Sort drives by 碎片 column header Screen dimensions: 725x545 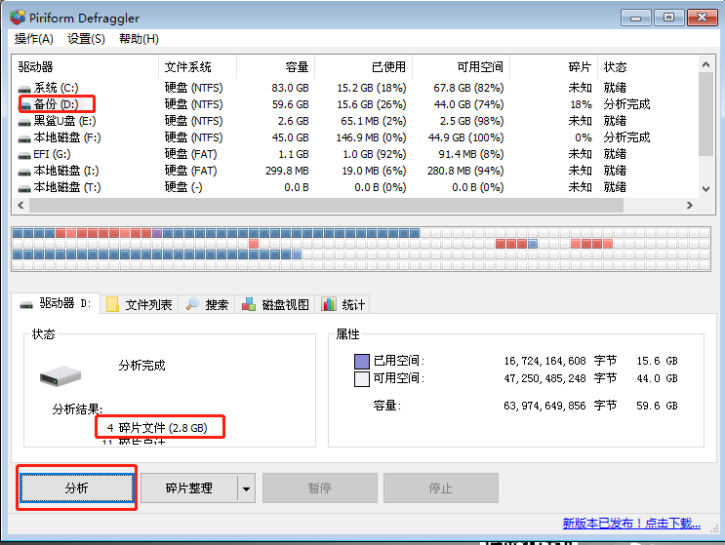click(x=579, y=67)
